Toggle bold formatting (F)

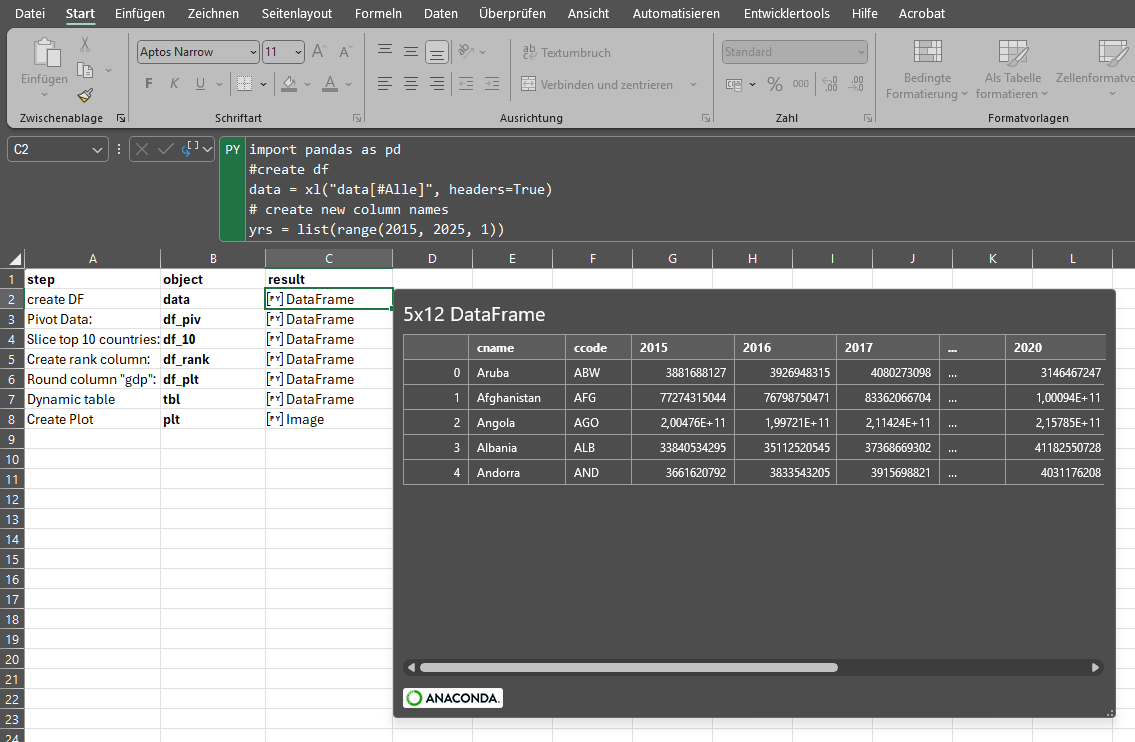(x=149, y=84)
